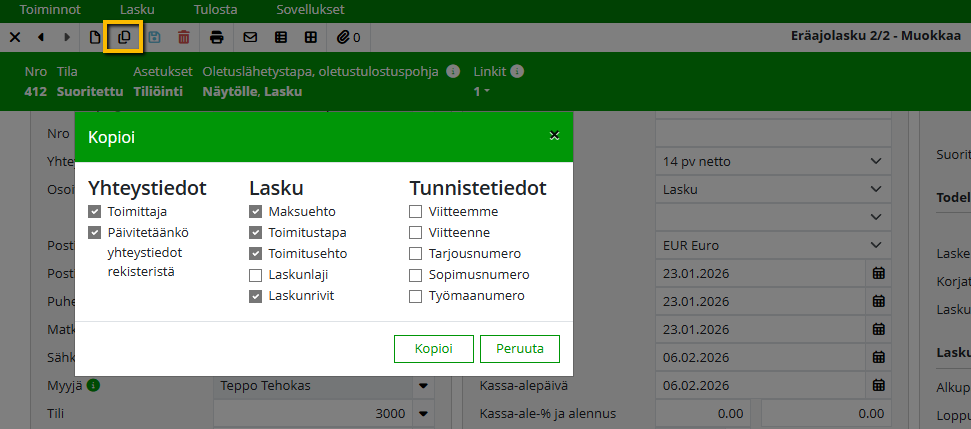Screen dimensions: 971x429
Task: Click the email envelope icon
Action: pyautogui.click(x=250, y=37)
